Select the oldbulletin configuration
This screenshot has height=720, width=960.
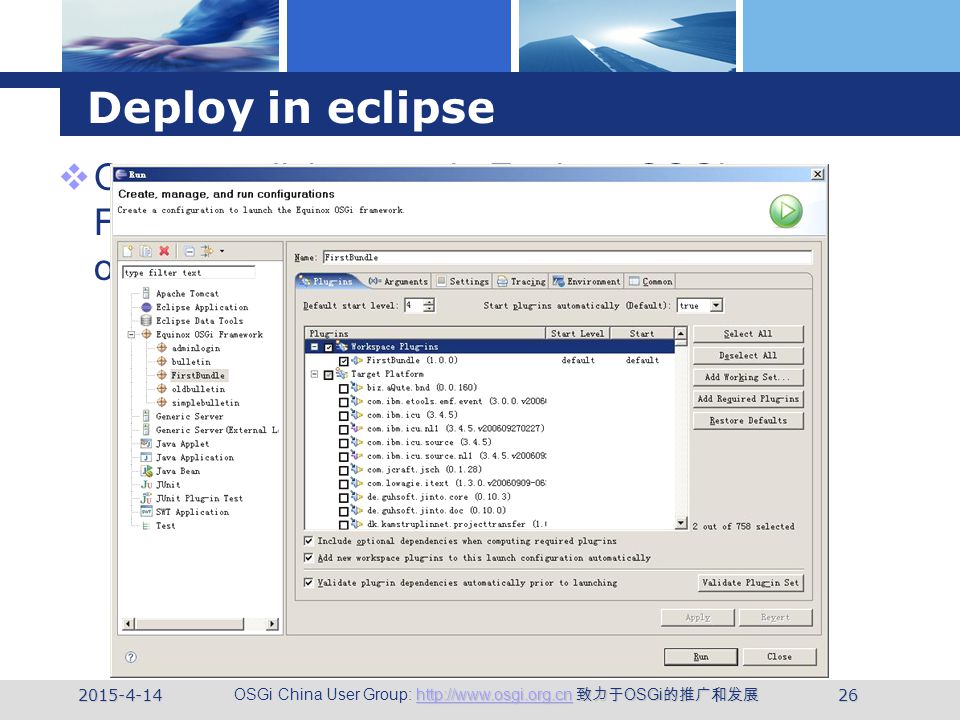coord(198,389)
